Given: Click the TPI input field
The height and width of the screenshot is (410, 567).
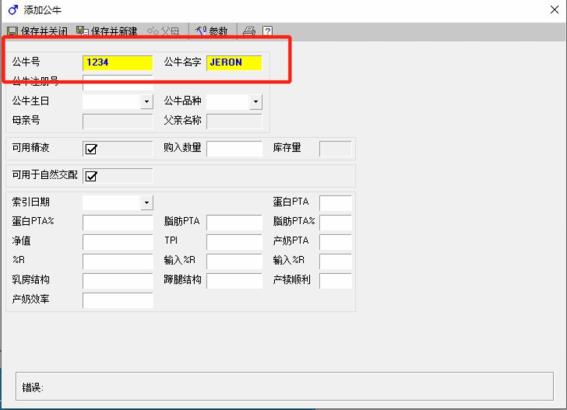Looking at the screenshot, I should pos(234,242).
